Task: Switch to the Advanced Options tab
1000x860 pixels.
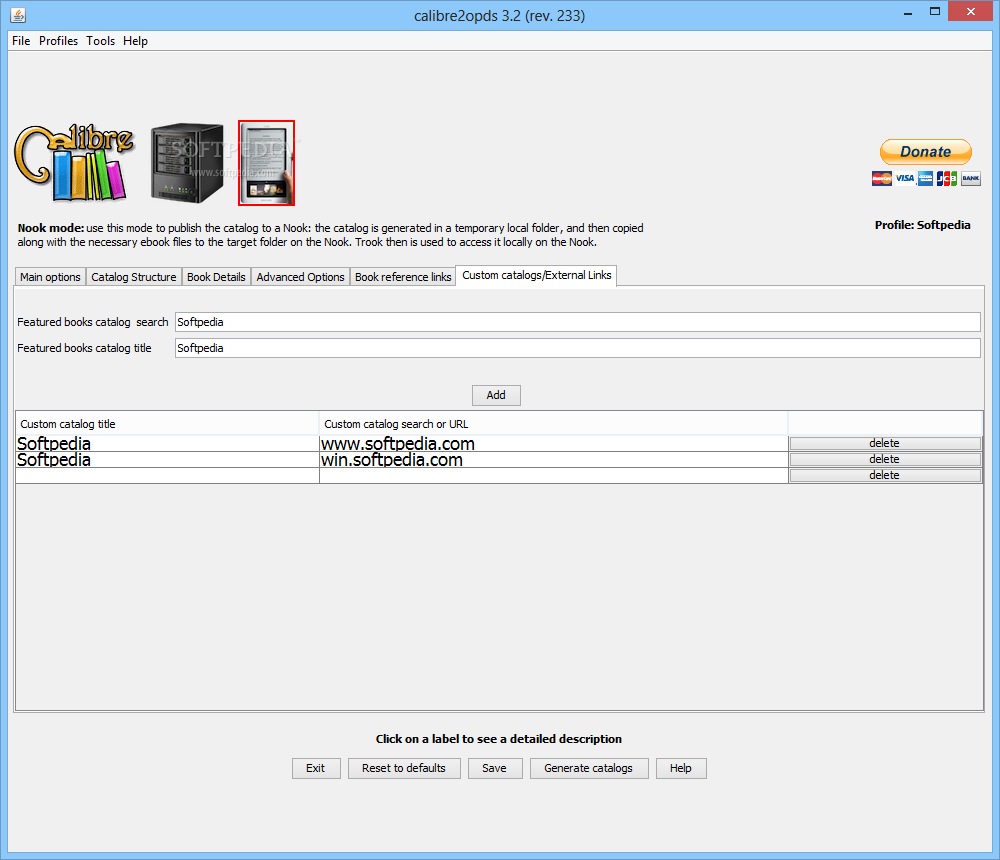Action: pyautogui.click(x=300, y=277)
